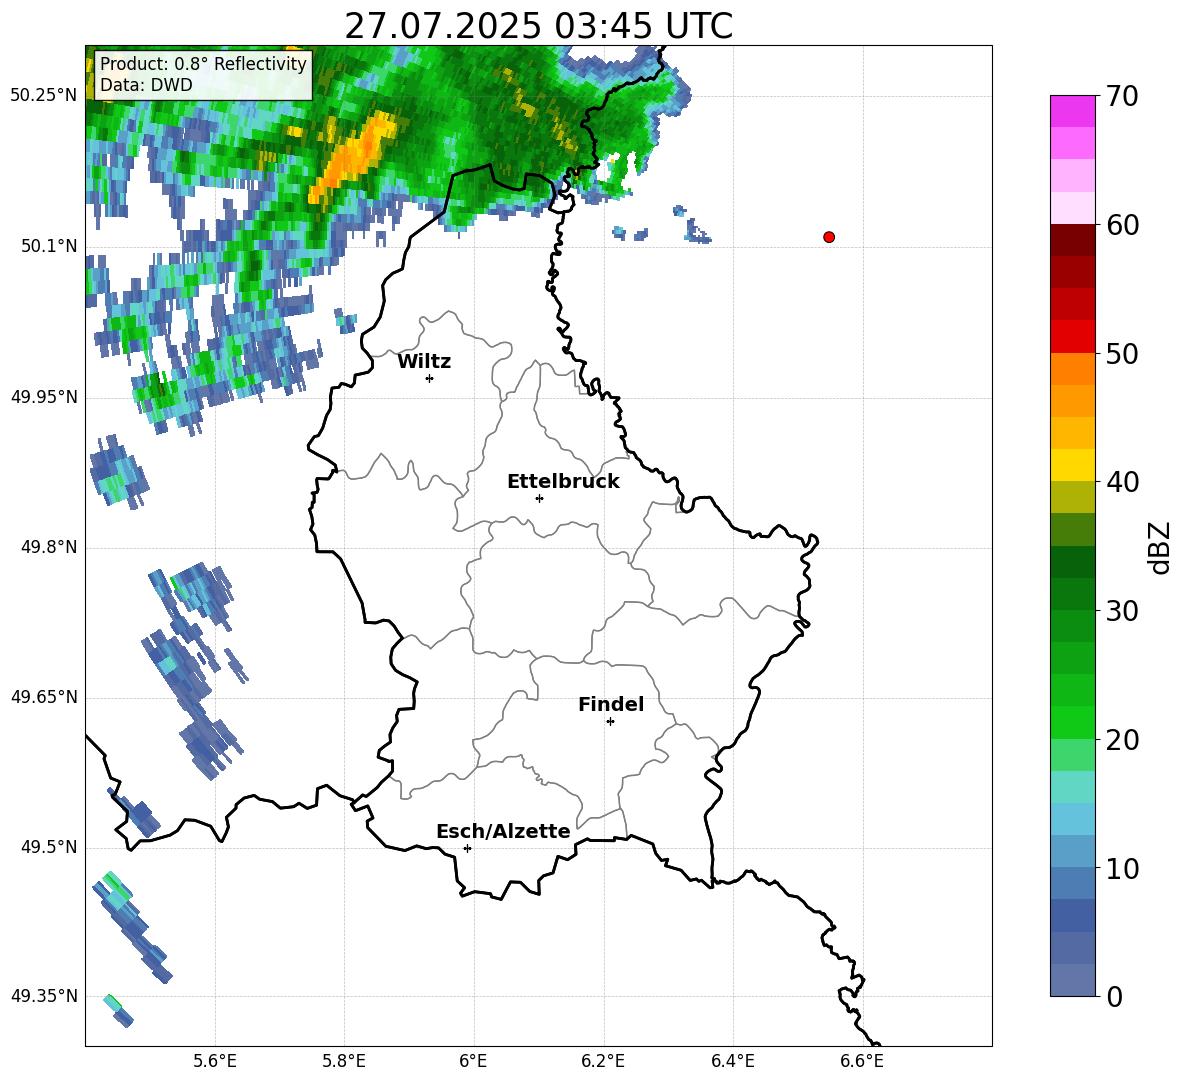Click the 30 tick on colorbar

point(1123,611)
